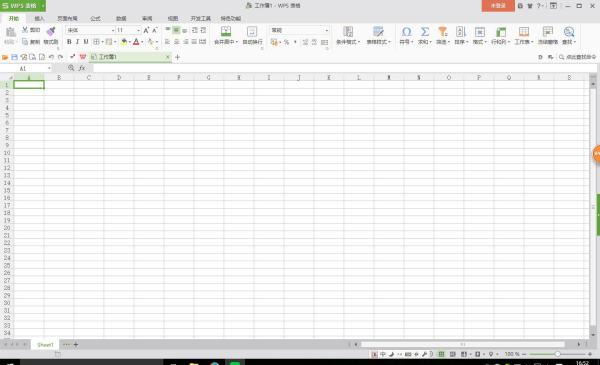
Task: Expand the Merge and Center dropdown arrow
Action: coord(237,42)
